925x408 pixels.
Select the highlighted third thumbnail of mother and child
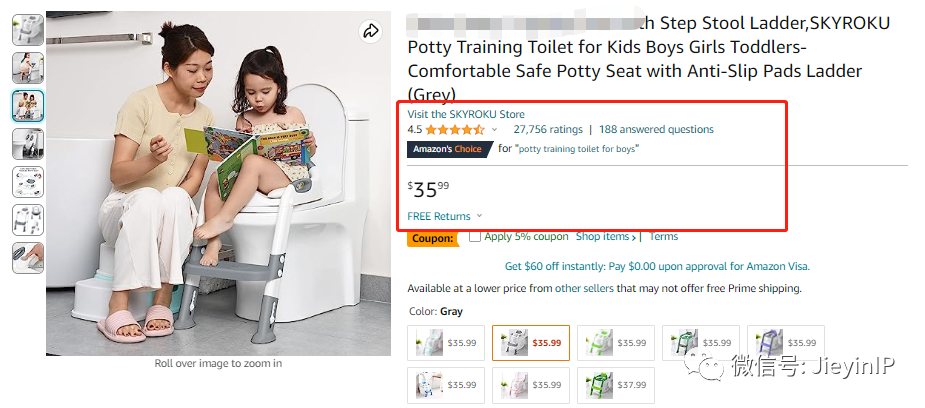pyautogui.click(x=28, y=106)
